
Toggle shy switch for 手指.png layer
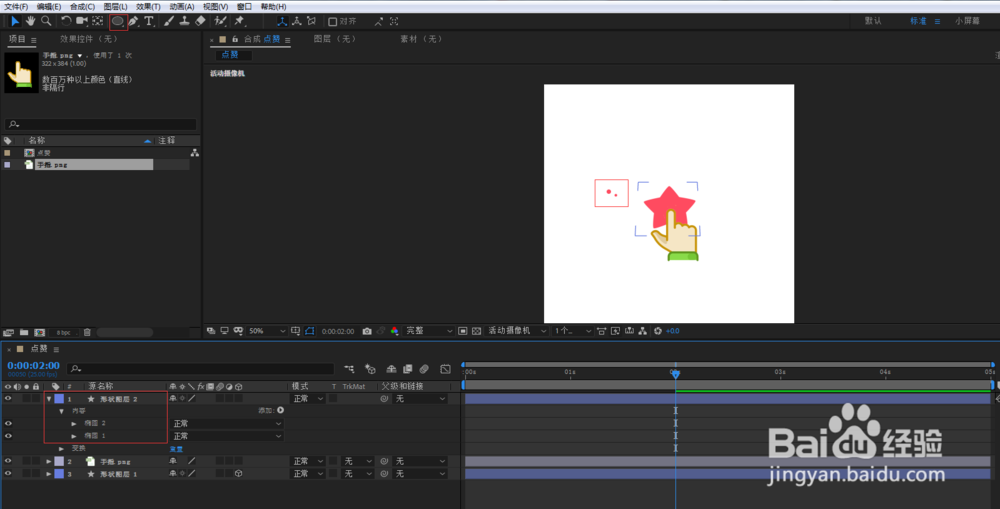coord(173,461)
